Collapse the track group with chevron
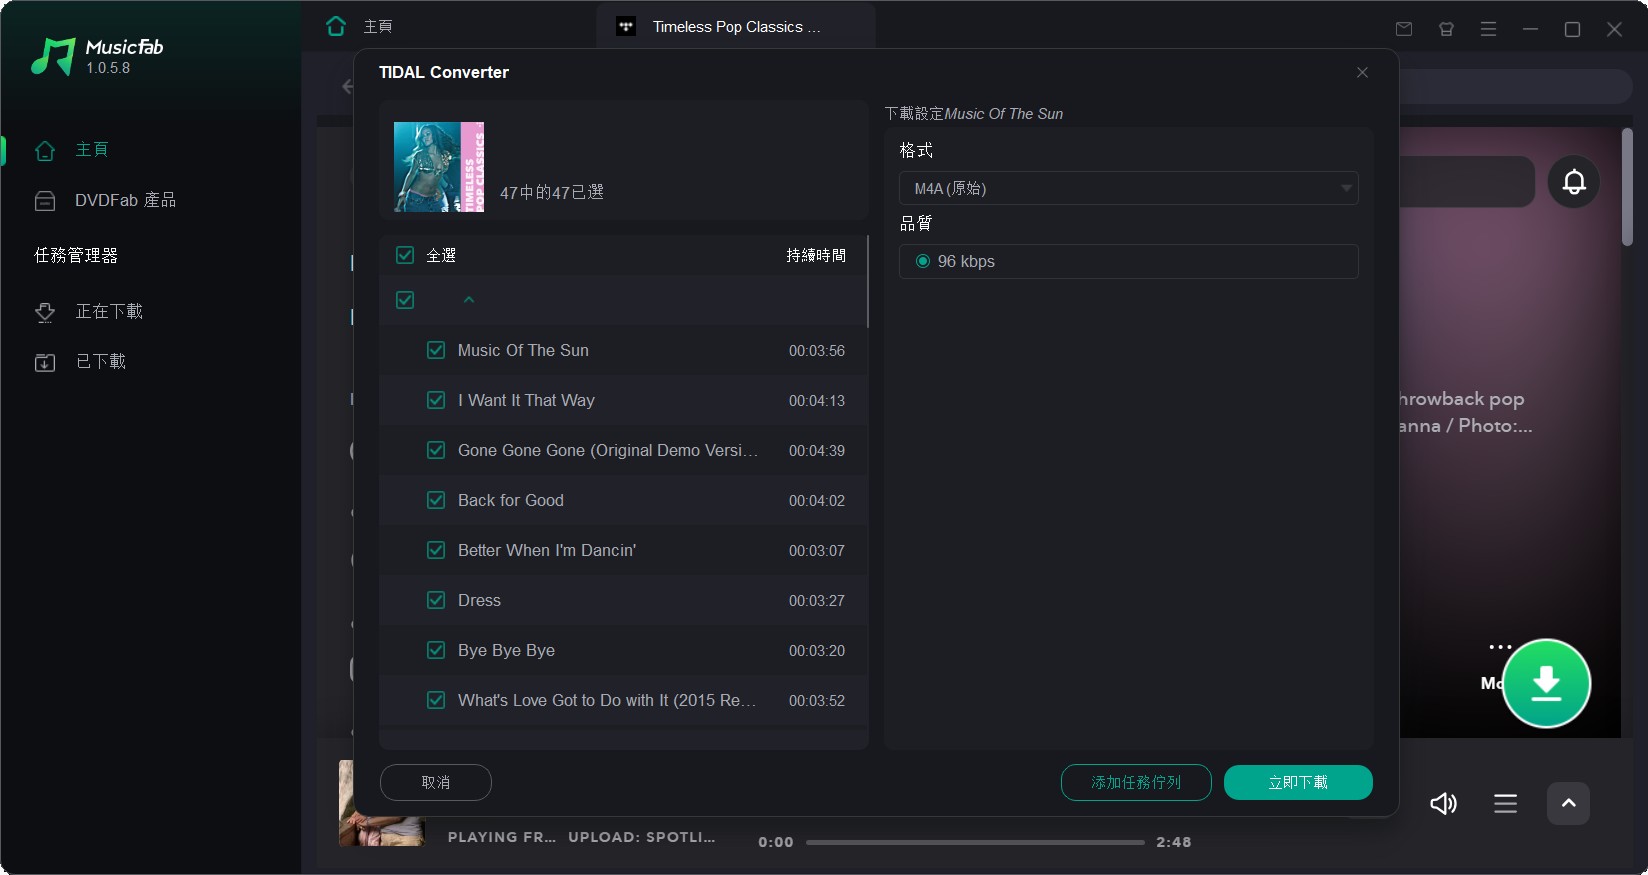 pos(469,300)
